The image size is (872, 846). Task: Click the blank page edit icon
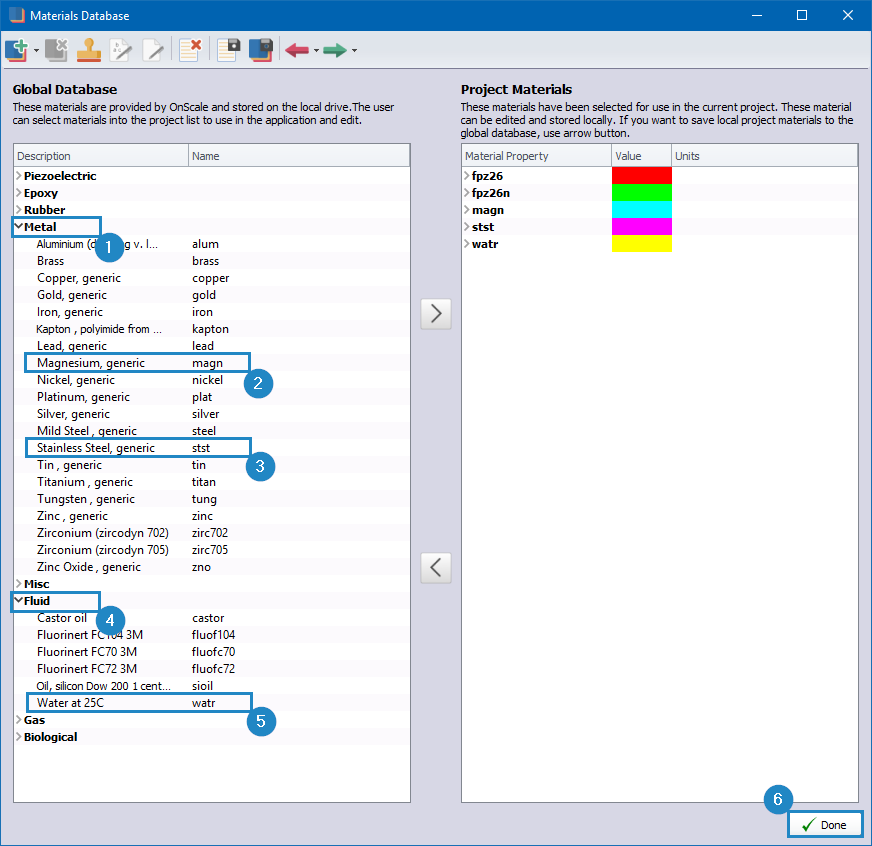153,50
